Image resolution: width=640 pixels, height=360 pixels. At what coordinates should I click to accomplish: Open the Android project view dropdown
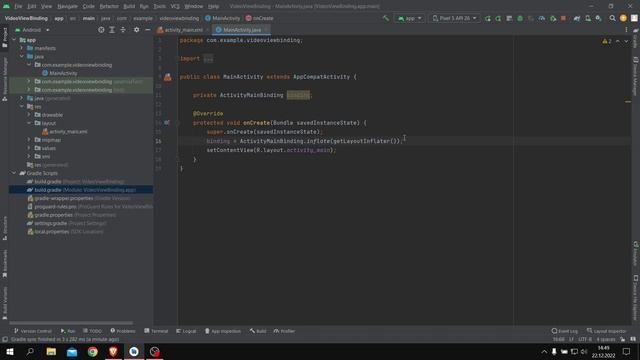32,30
